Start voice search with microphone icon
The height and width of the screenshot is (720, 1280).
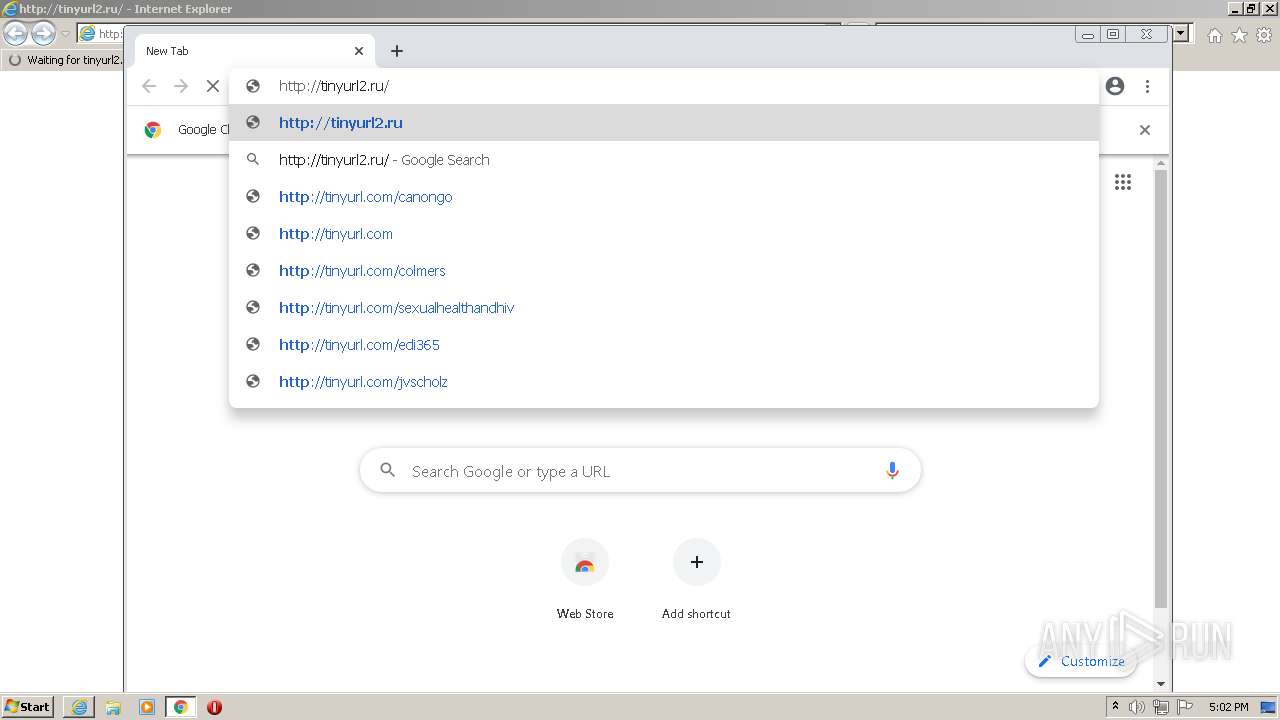coord(892,471)
